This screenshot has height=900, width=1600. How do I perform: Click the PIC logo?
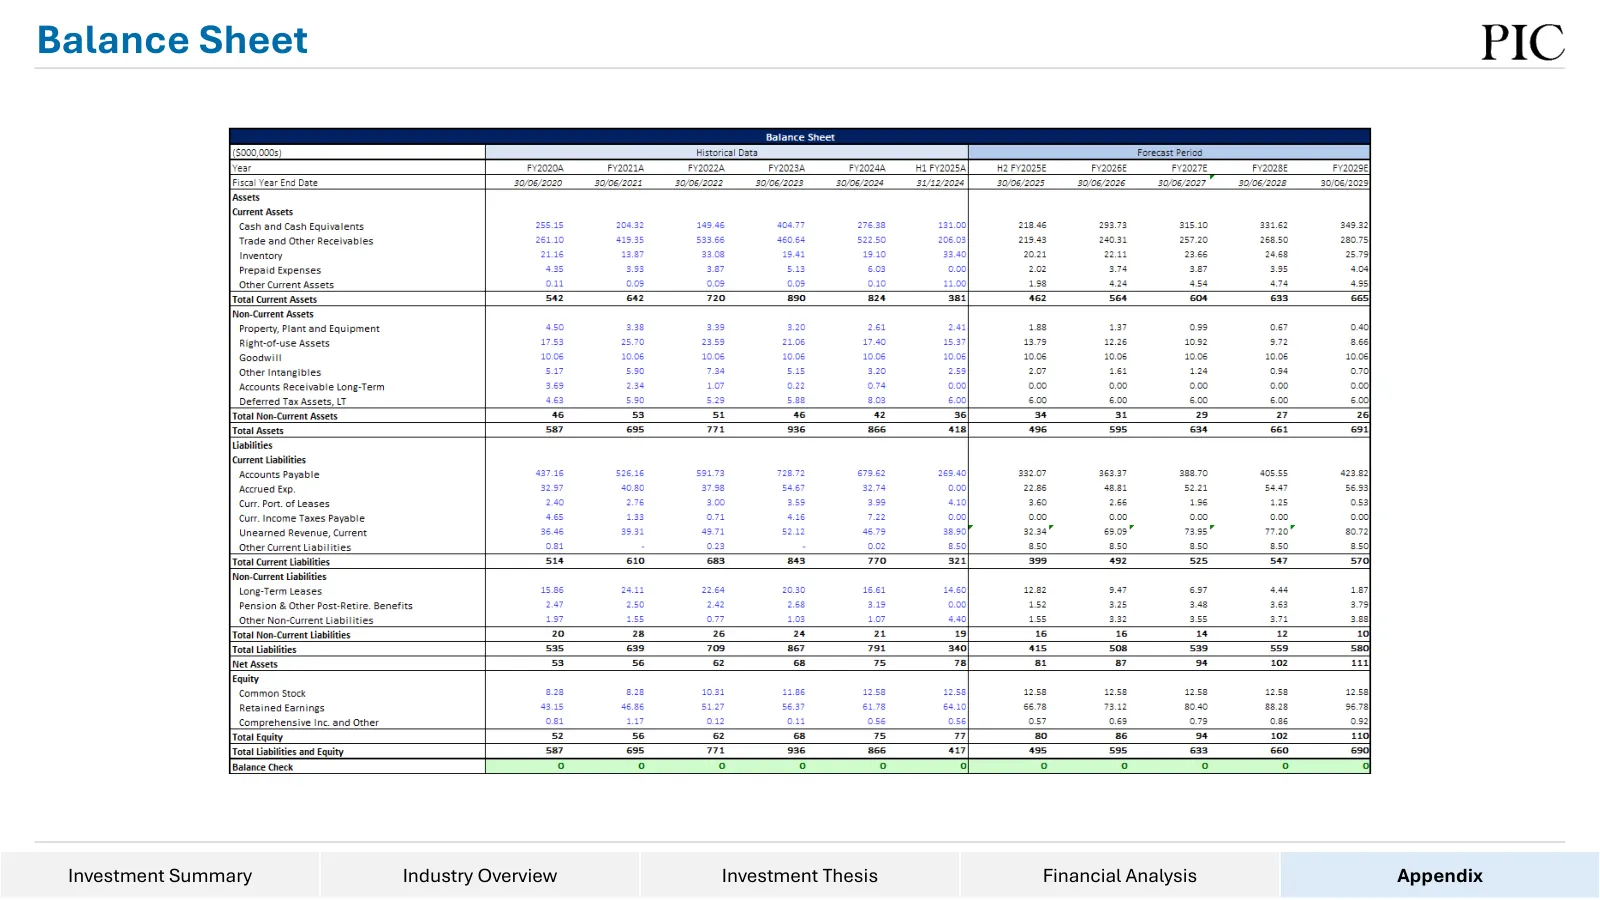click(x=1523, y=42)
